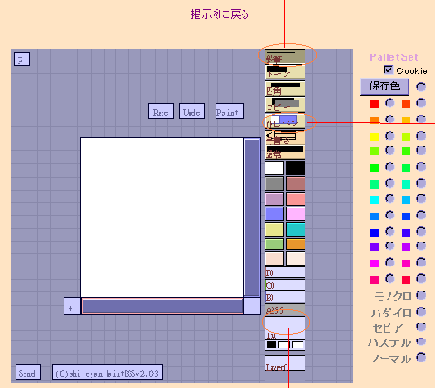Click the black mask color box

click(x=272, y=345)
